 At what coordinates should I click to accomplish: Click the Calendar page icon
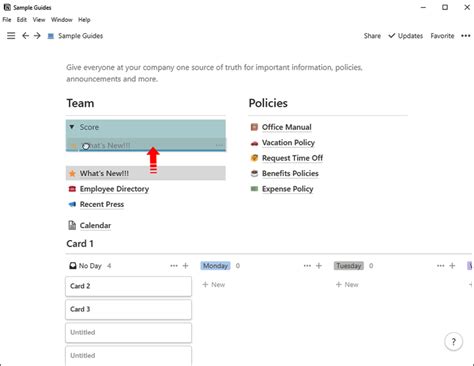point(72,225)
